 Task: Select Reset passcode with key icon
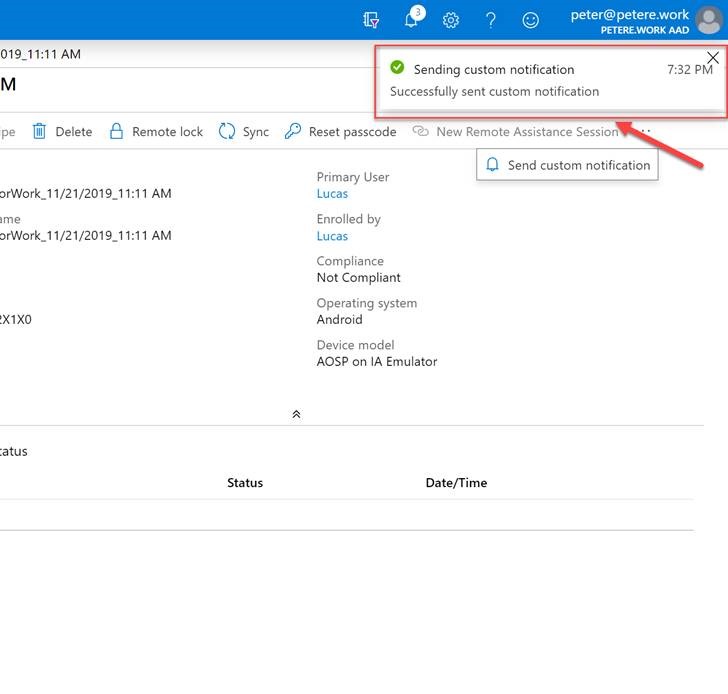pyautogui.click(x=340, y=132)
